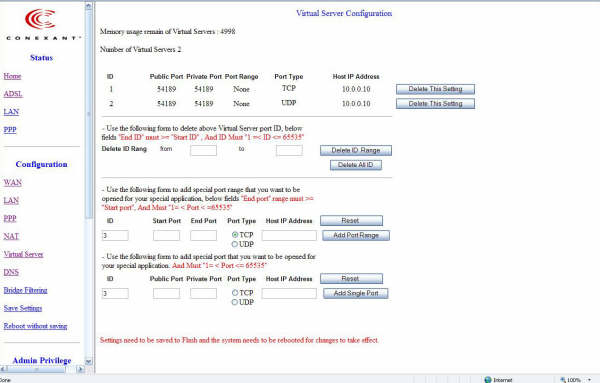This screenshot has height=383, width=600.
Task: Open the PPP link under Configuration
Action: coord(10,218)
